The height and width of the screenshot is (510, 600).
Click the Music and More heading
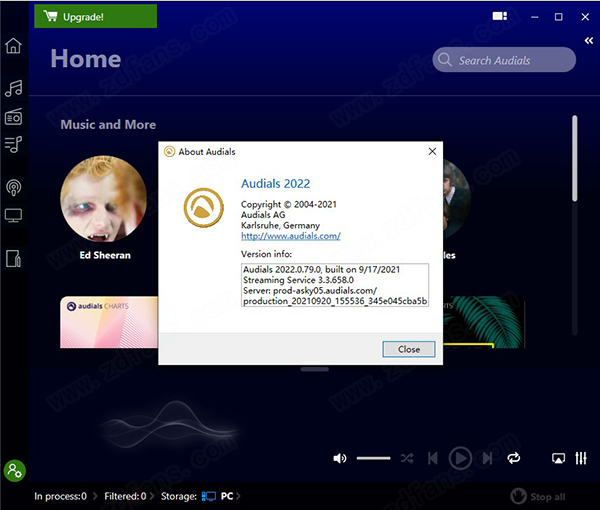pyautogui.click(x=108, y=124)
